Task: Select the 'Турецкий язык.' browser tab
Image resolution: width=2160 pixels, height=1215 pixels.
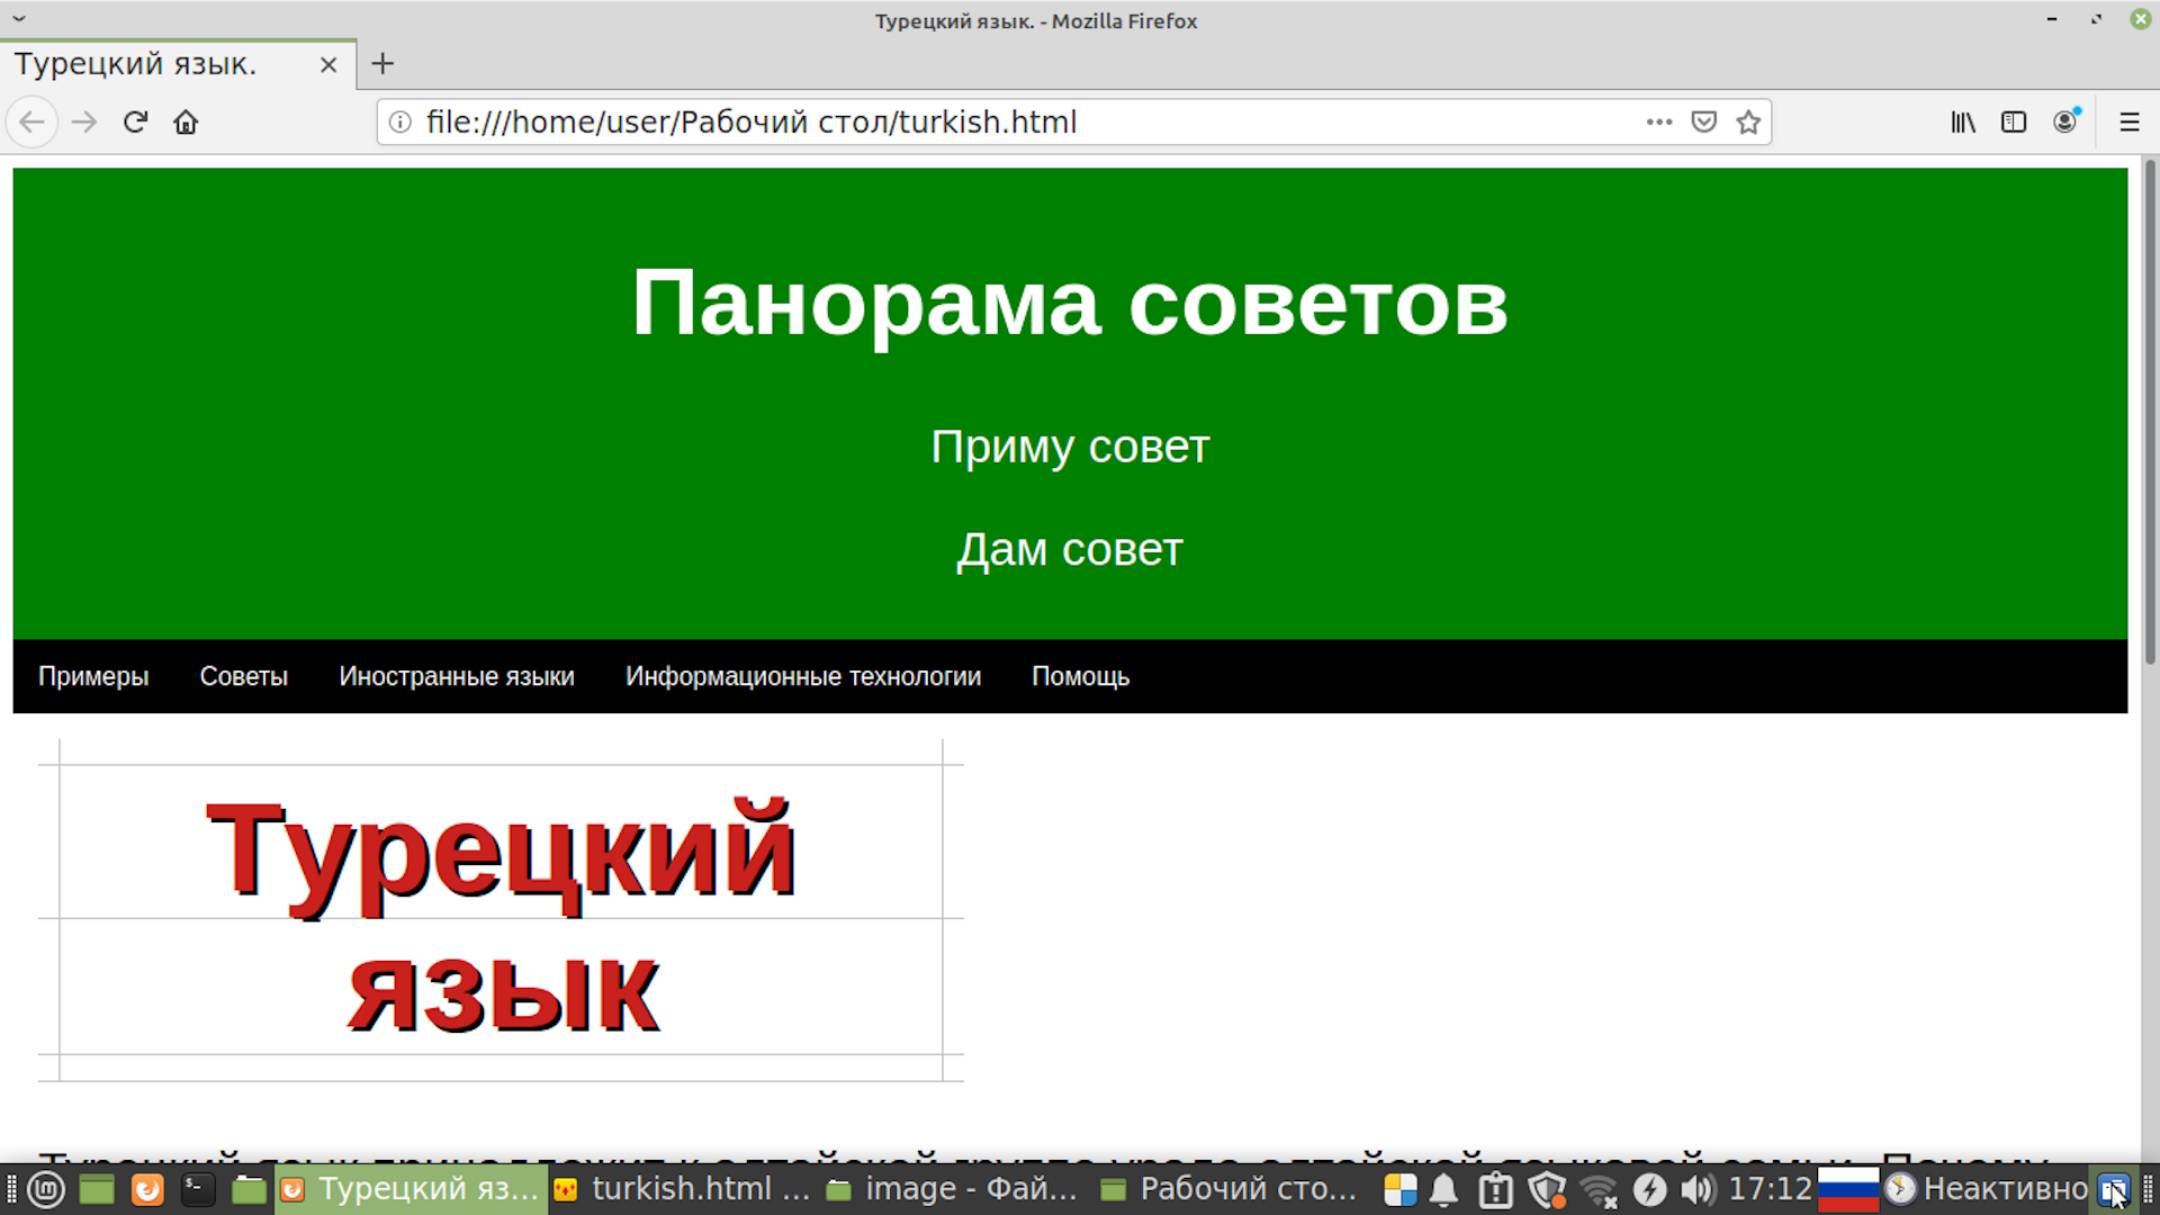Action: (x=140, y=64)
